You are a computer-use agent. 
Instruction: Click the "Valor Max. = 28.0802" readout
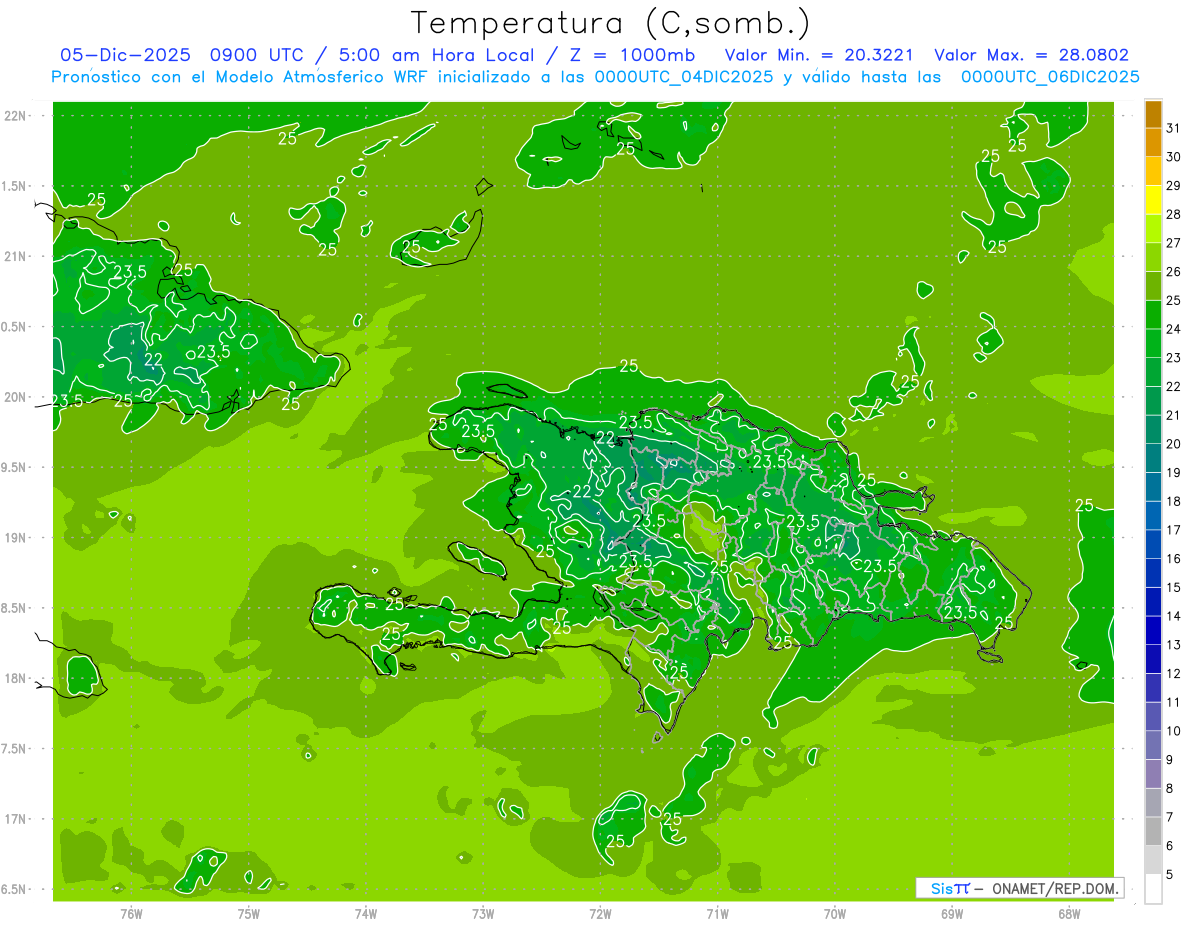[1031, 55]
